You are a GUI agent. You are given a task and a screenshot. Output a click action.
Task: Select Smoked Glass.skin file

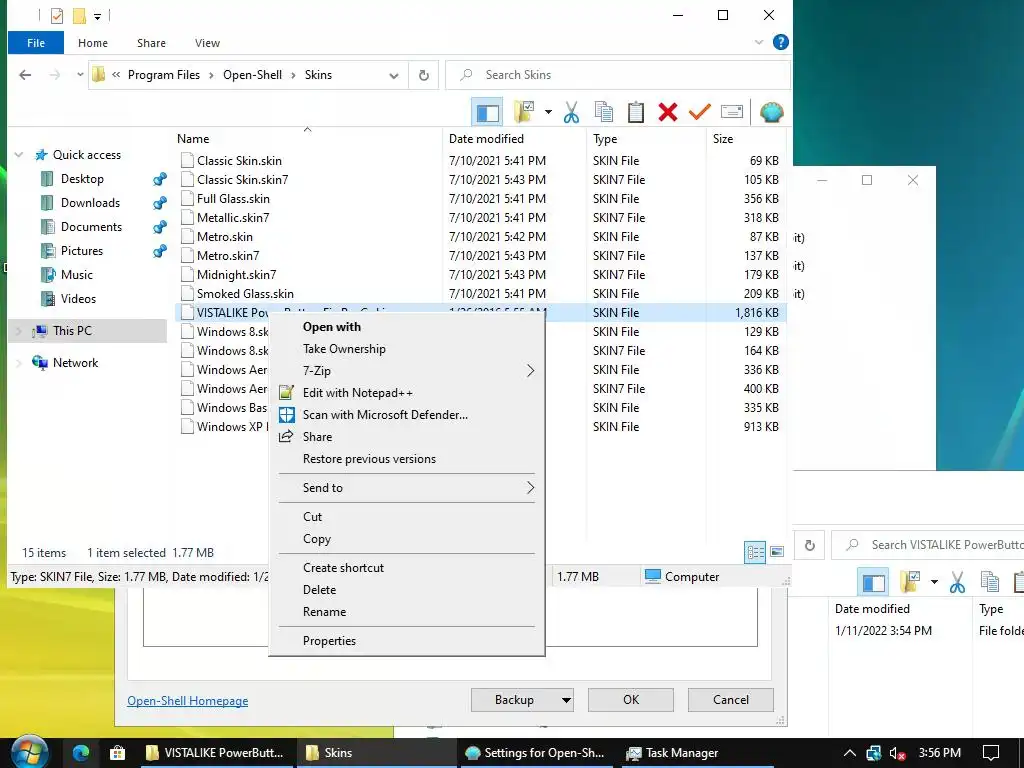click(245, 294)
